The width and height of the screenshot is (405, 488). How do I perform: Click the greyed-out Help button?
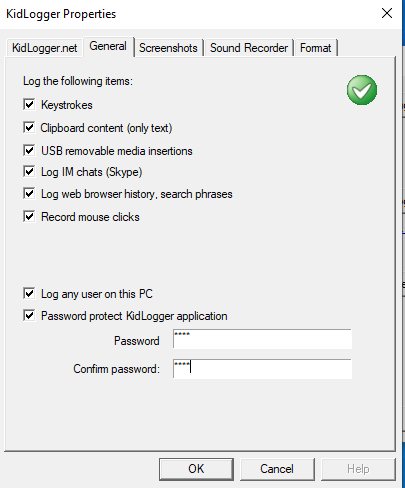coord(358,469)
